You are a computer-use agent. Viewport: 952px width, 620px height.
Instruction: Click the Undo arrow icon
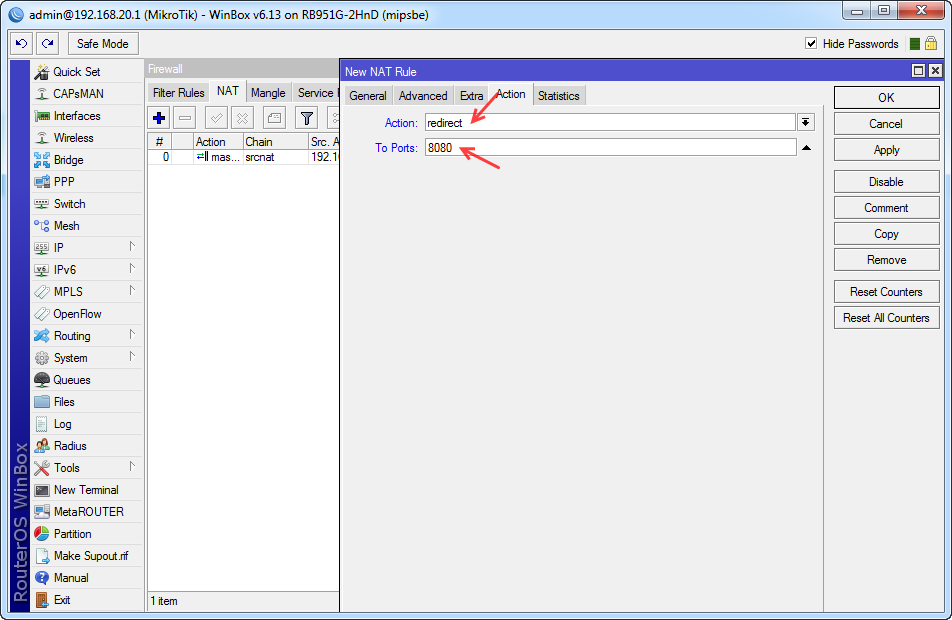(22, 44)
